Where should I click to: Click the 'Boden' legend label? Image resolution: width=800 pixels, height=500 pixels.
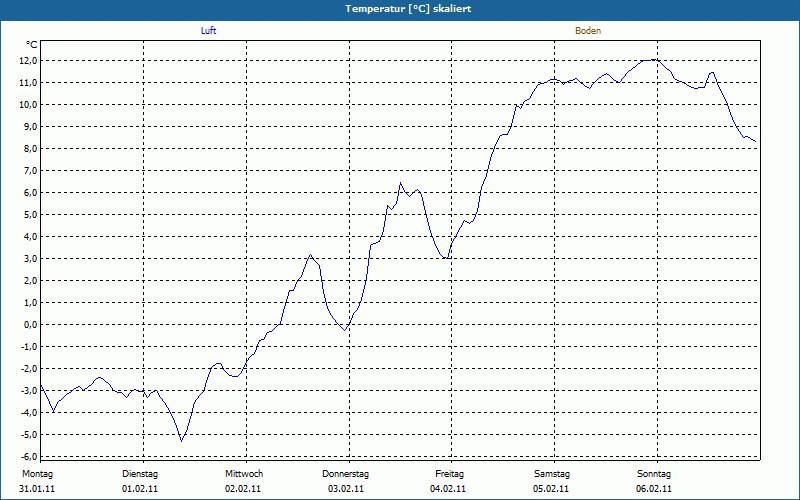point(588,31)
